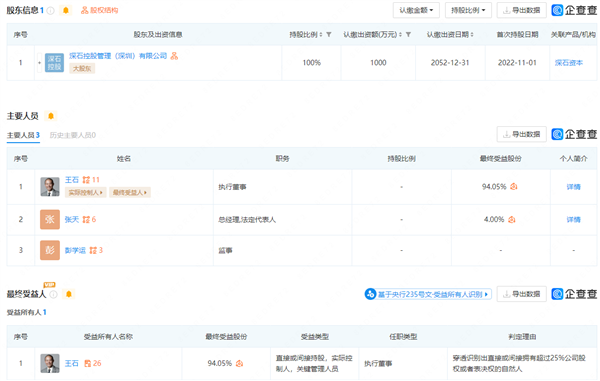Open 深石控股管理（深圳）有限公司 link

(x=118, y=56)
